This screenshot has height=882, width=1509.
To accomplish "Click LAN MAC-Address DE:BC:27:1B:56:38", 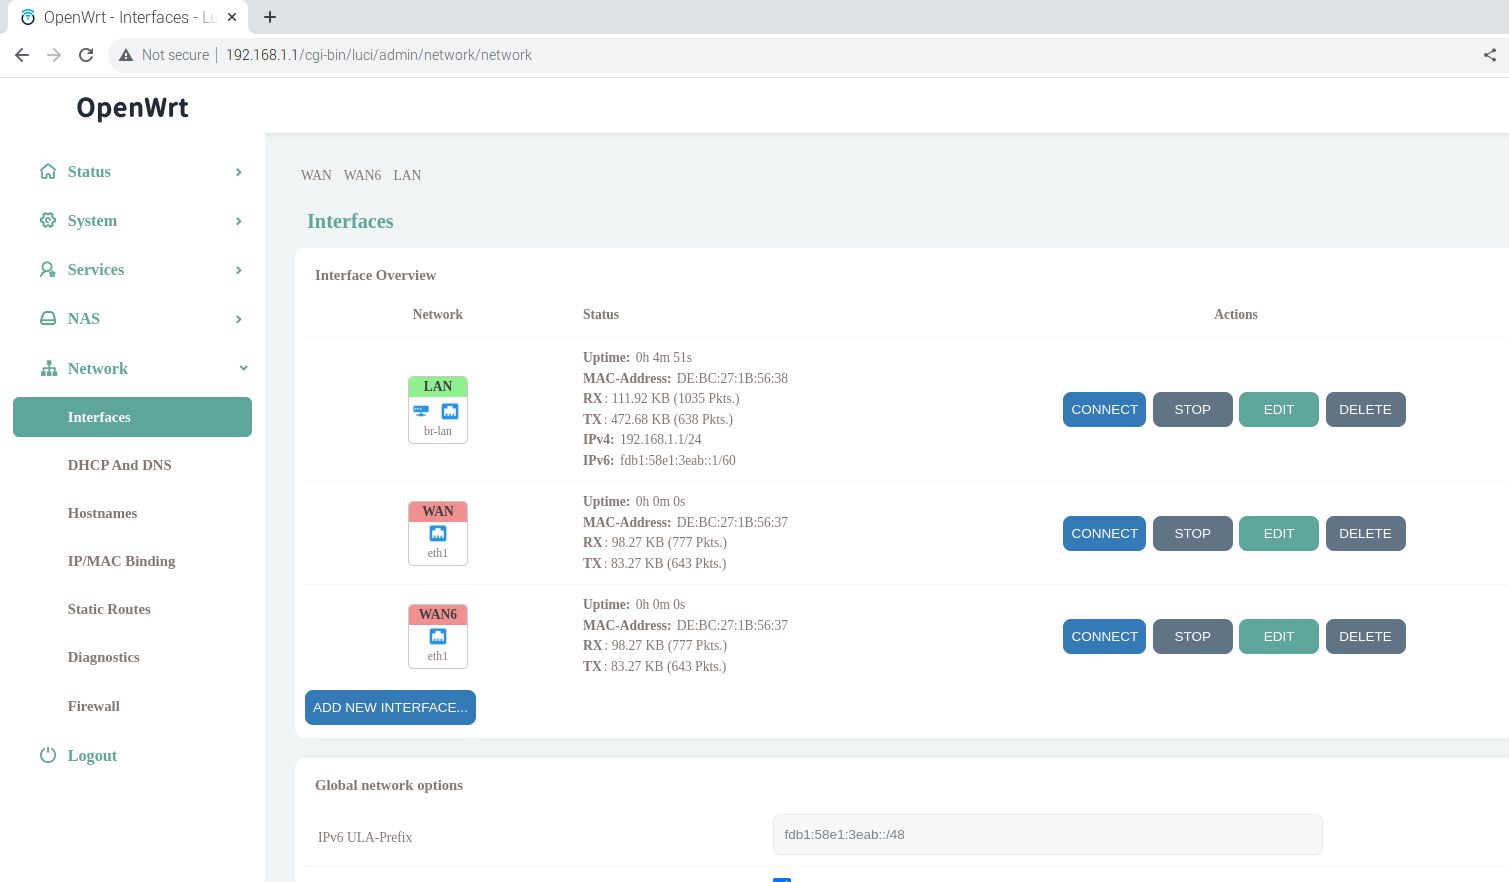I will coord(732,378).
